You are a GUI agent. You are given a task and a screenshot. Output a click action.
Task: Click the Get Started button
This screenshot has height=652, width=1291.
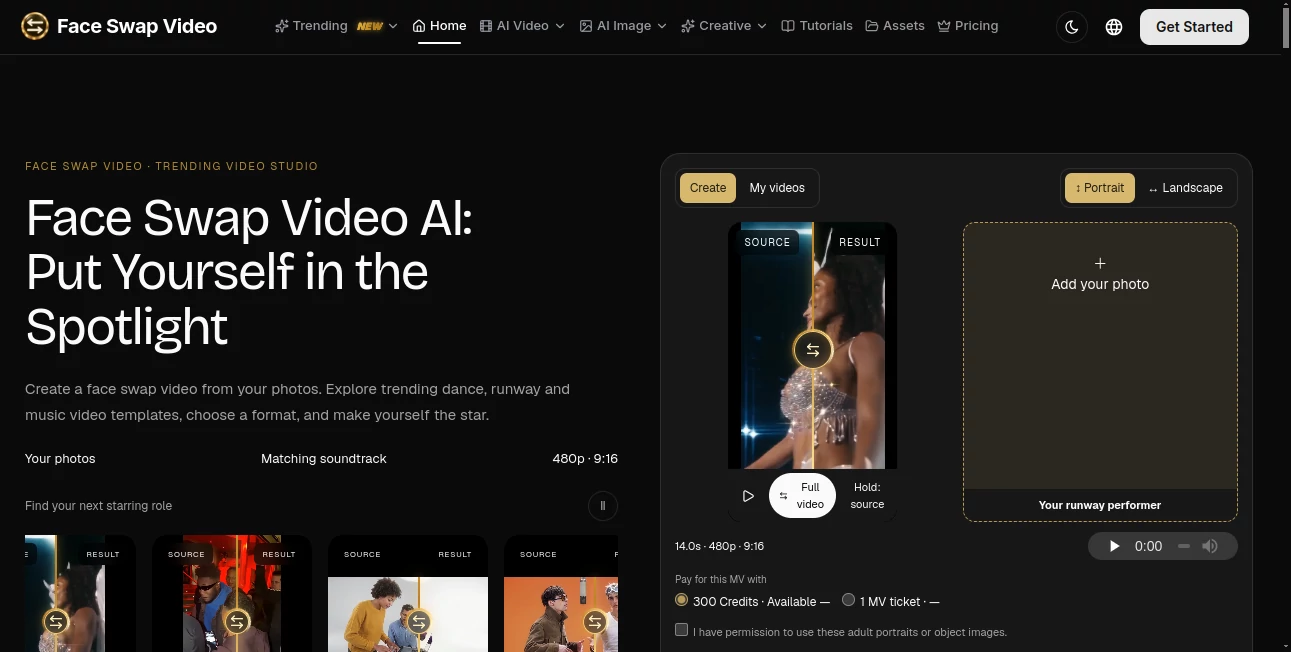1194,27
